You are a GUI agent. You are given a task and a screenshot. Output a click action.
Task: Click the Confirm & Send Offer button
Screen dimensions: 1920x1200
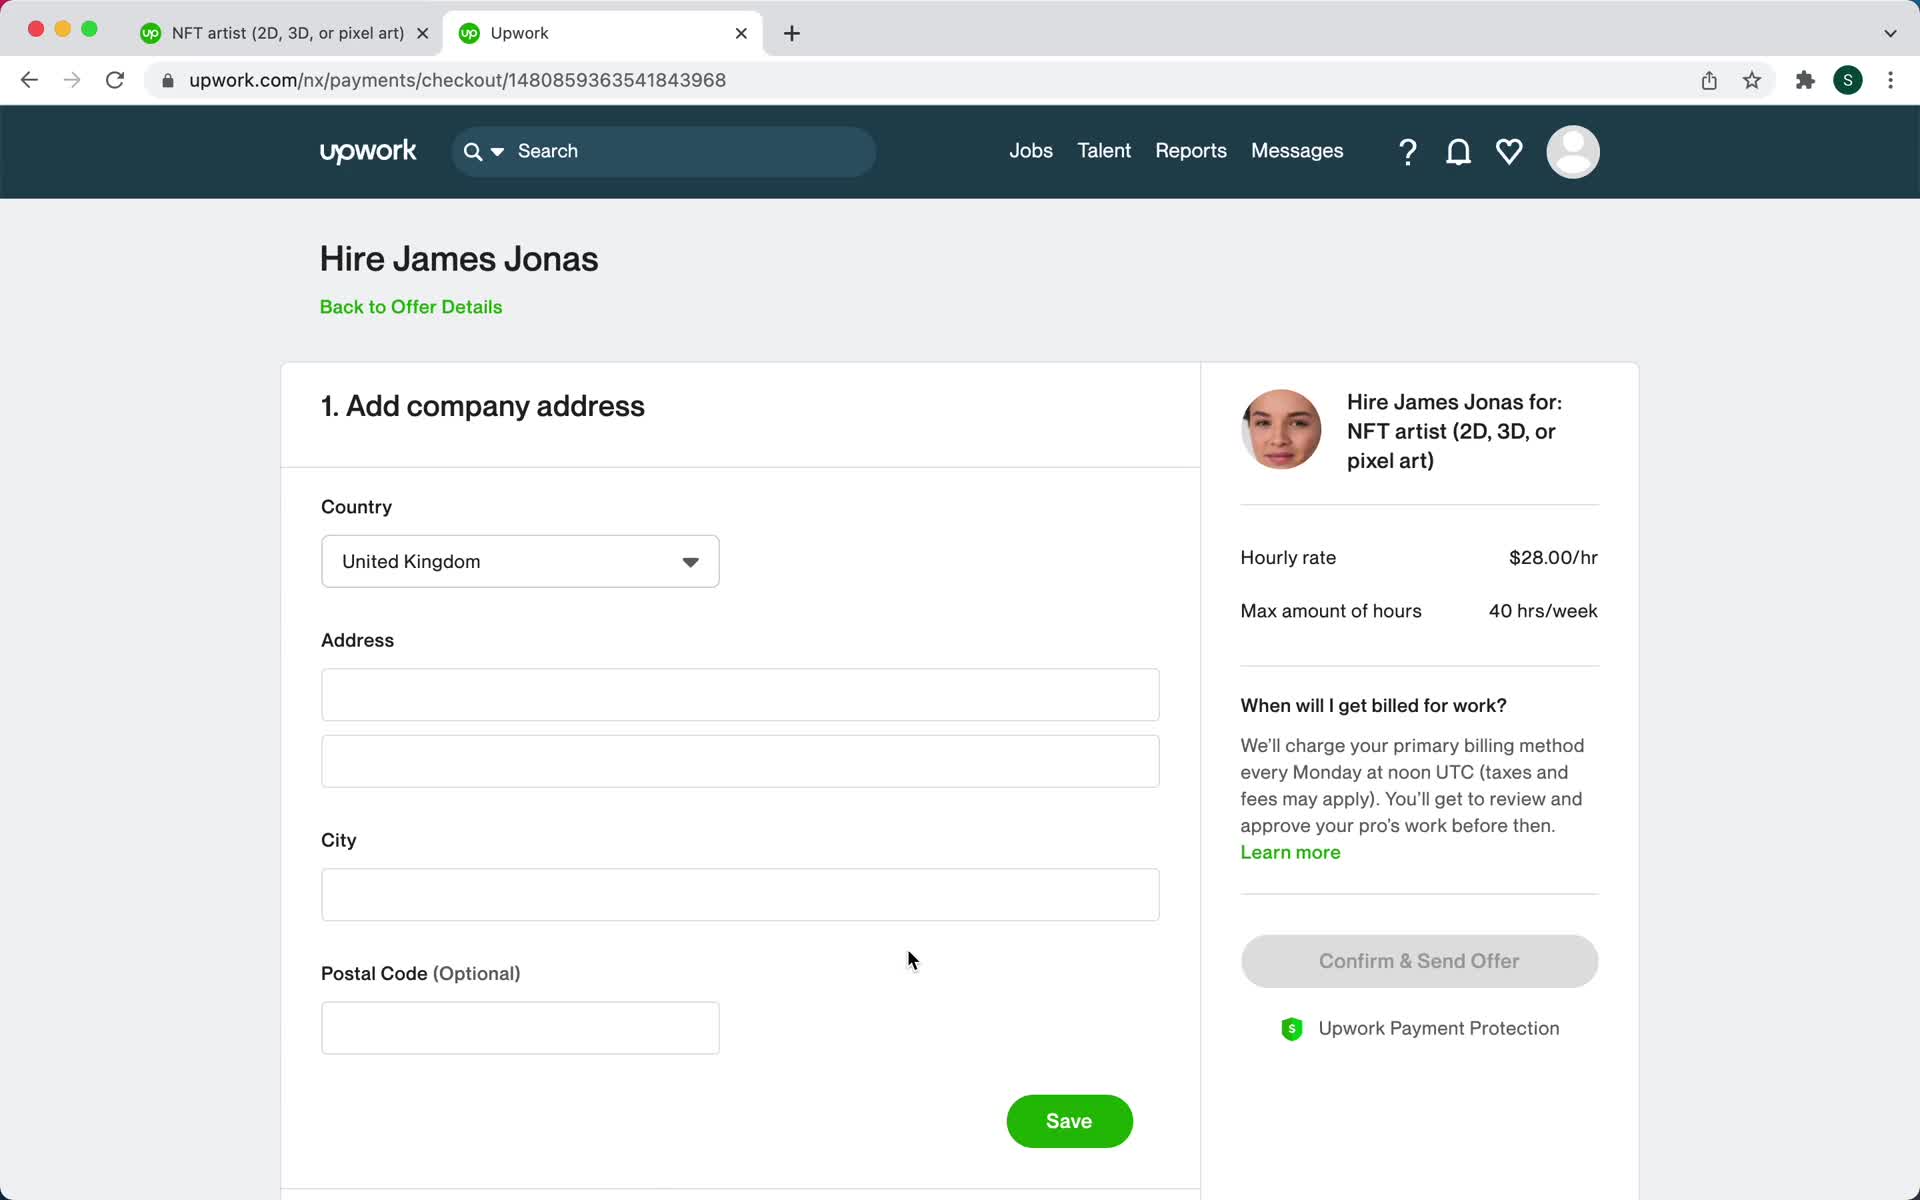pyautogui.click(x=1420, y=961)
